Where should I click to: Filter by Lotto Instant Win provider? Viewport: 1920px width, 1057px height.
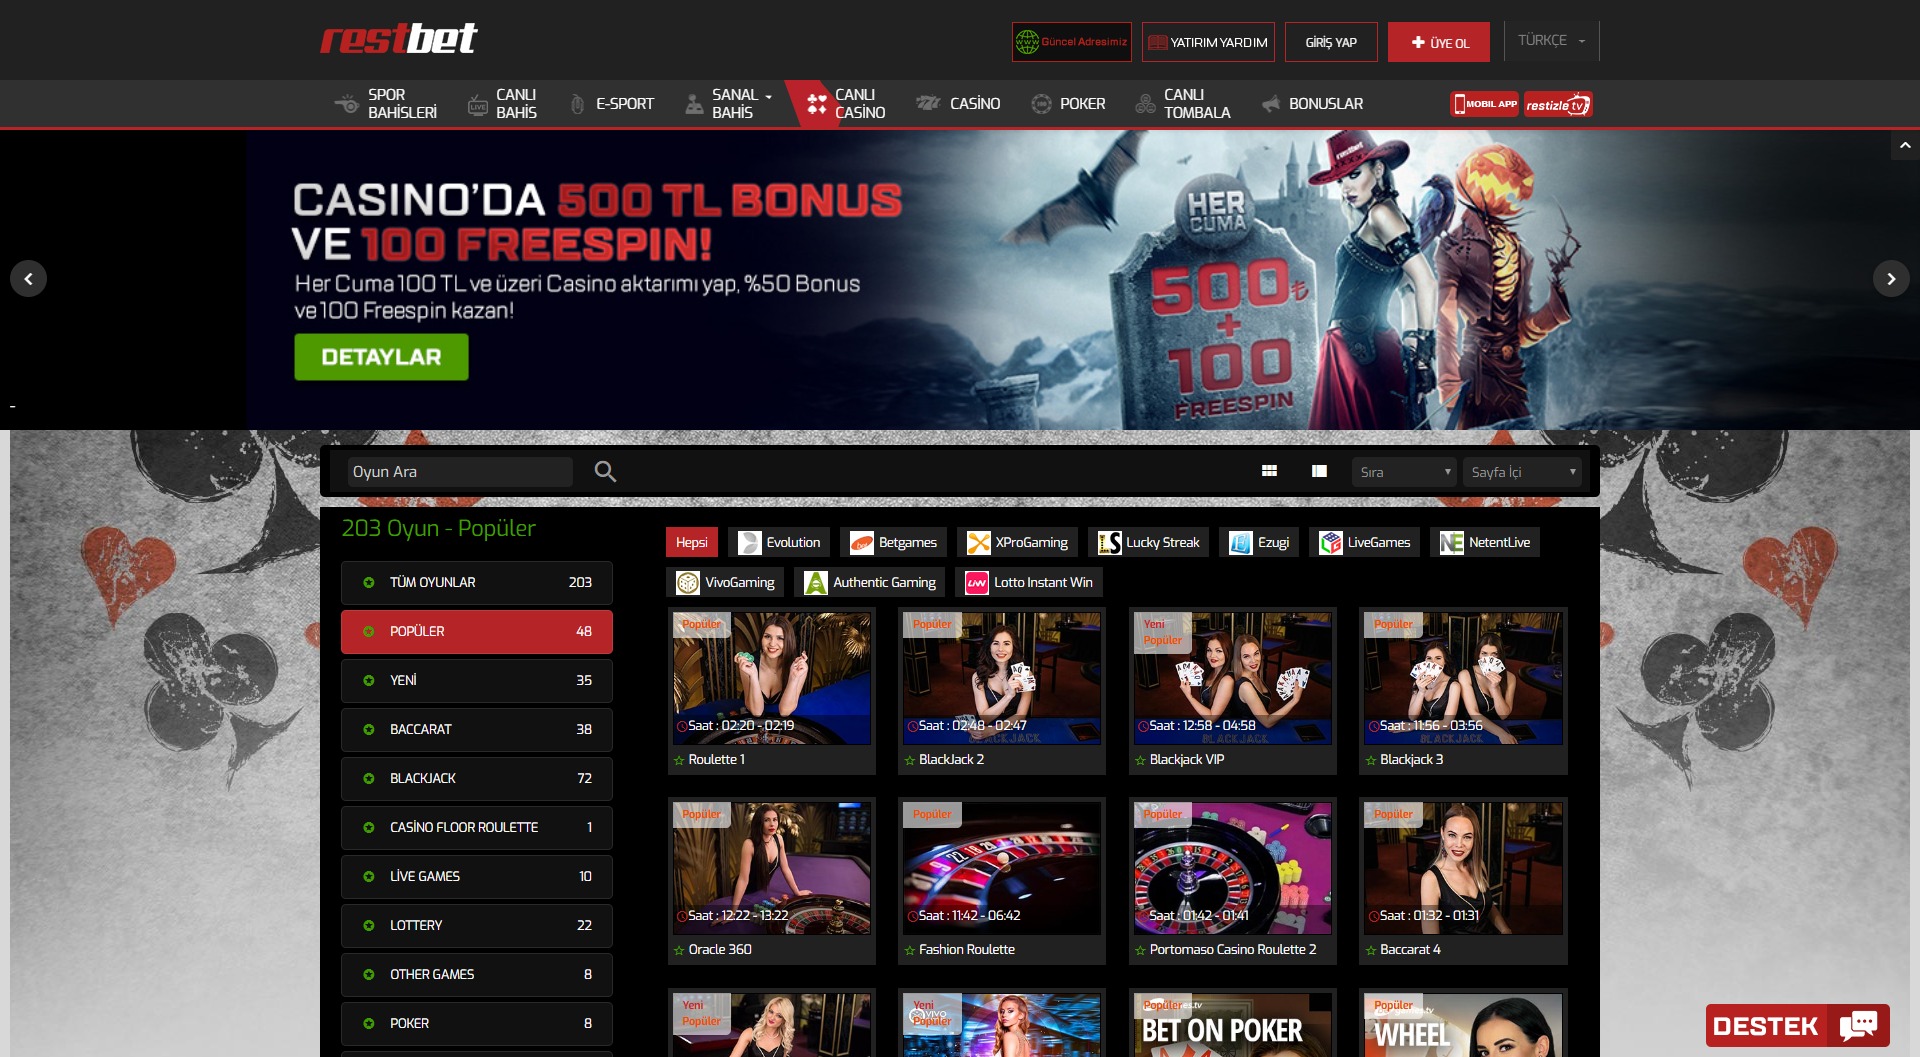[1029, 583]
